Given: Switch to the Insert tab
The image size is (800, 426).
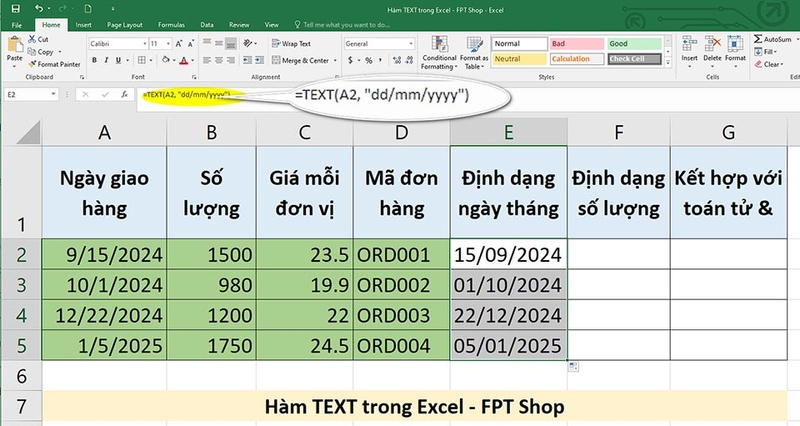Looking at the screenshot, I should 84,24.
